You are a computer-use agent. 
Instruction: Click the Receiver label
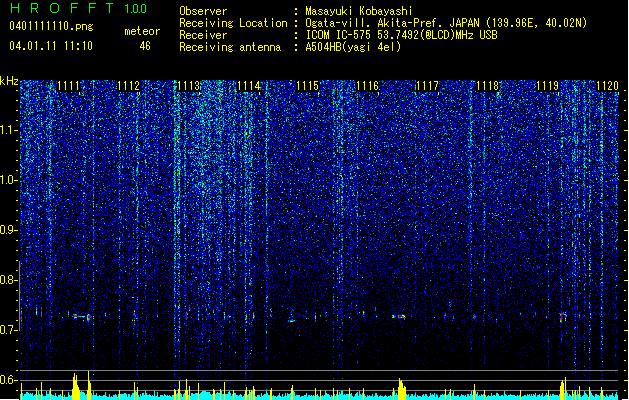(203, 35)
